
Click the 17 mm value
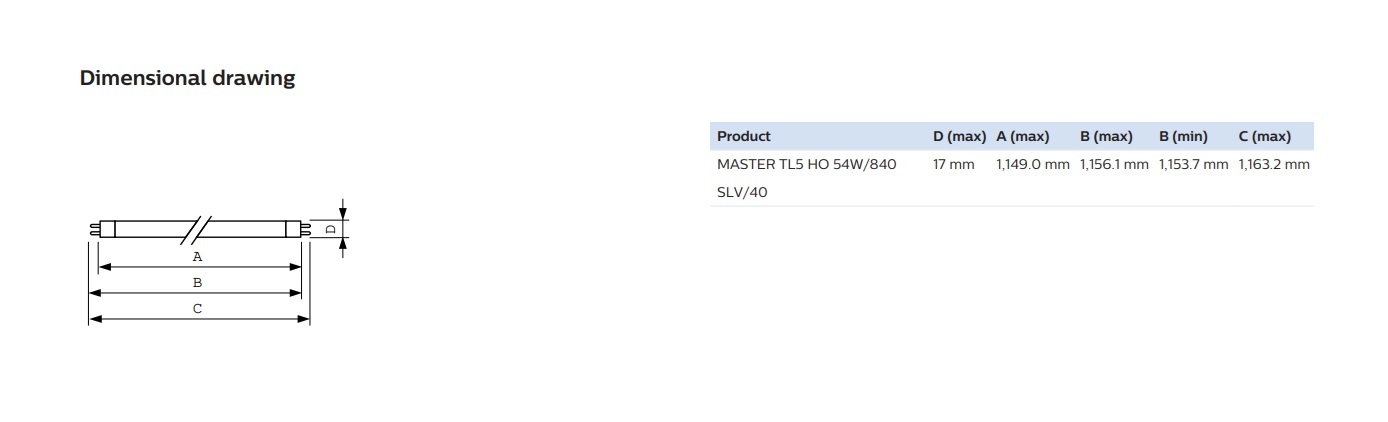(953, 164)
